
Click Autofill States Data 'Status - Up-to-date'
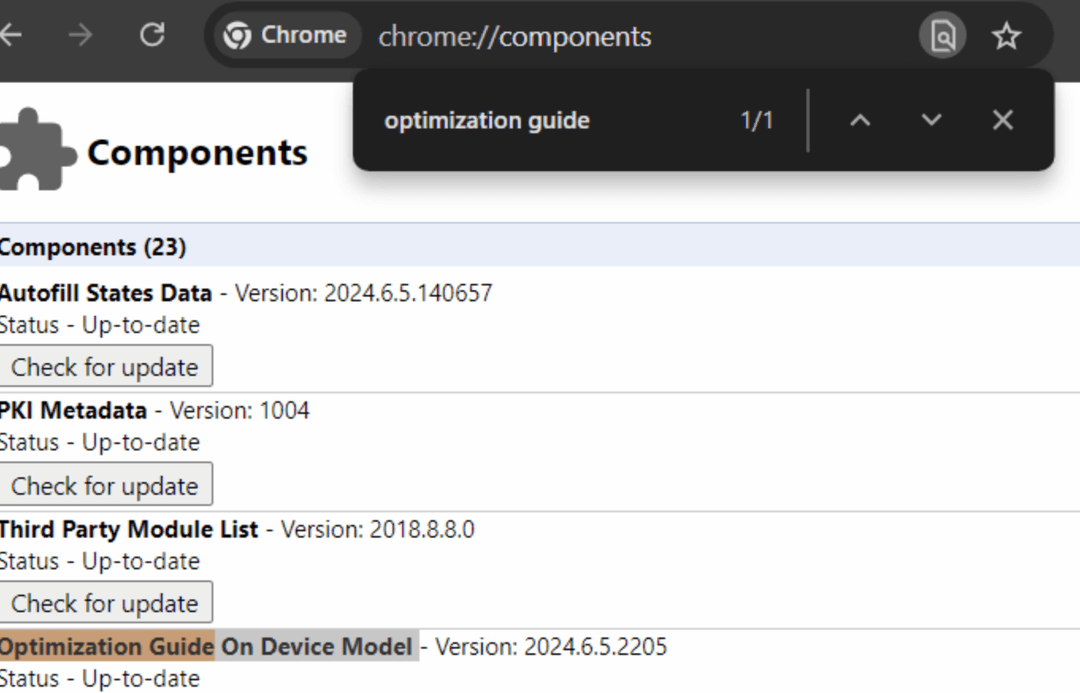[99, 324]
